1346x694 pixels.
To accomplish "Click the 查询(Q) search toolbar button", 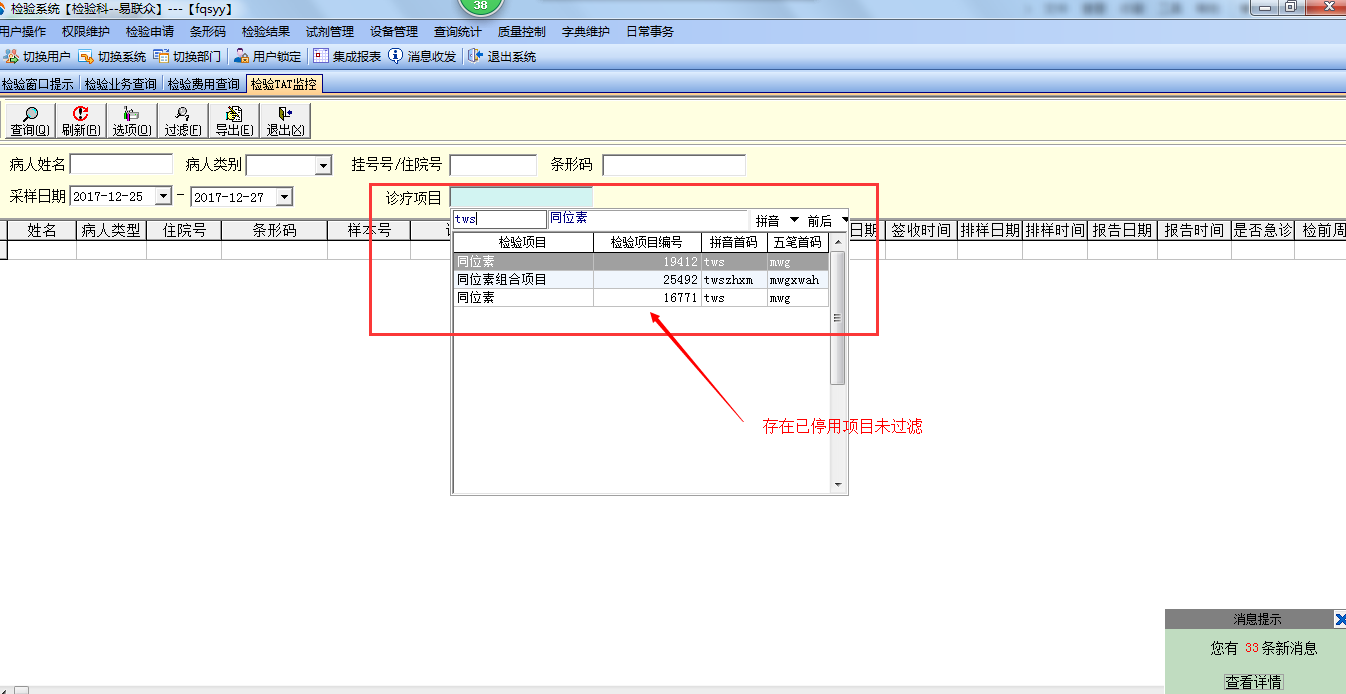I will coord(30,121).
